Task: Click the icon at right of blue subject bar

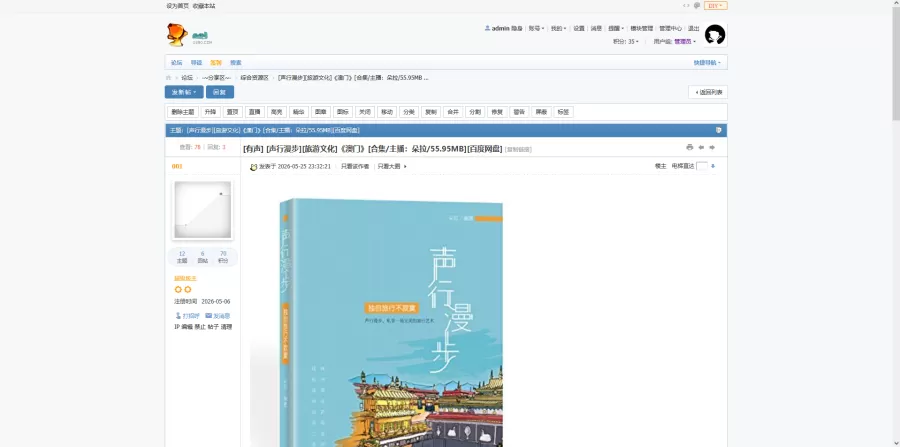Action: [x=719, y=130]
